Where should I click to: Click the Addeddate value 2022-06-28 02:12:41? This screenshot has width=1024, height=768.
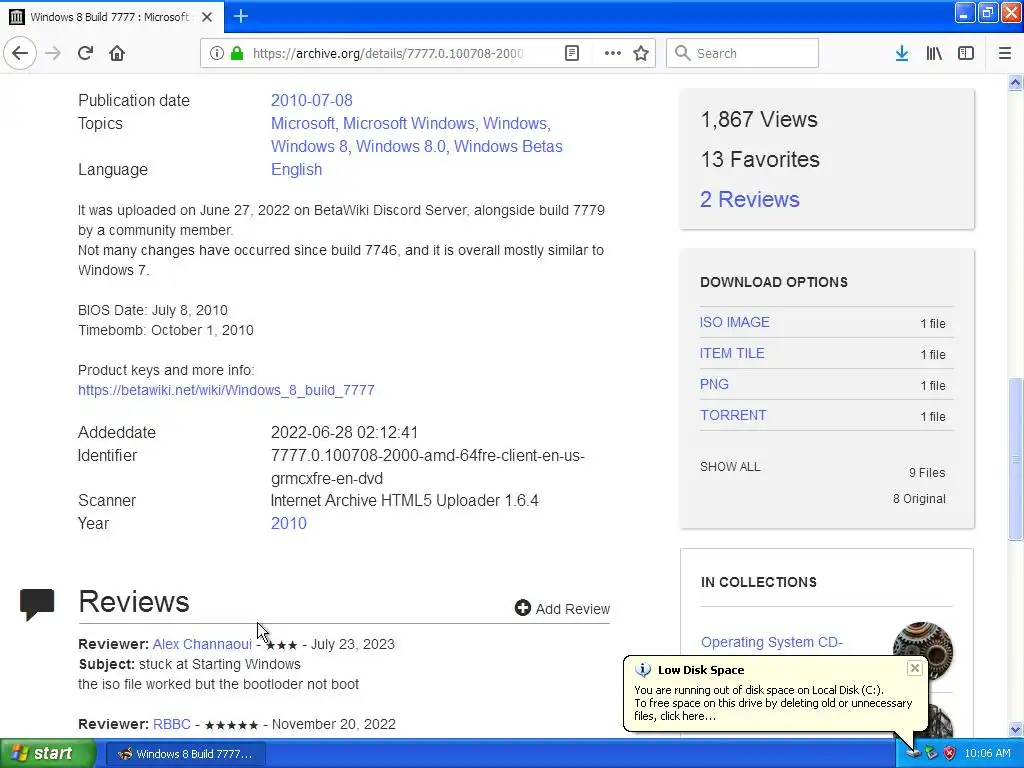pos(344,432)
